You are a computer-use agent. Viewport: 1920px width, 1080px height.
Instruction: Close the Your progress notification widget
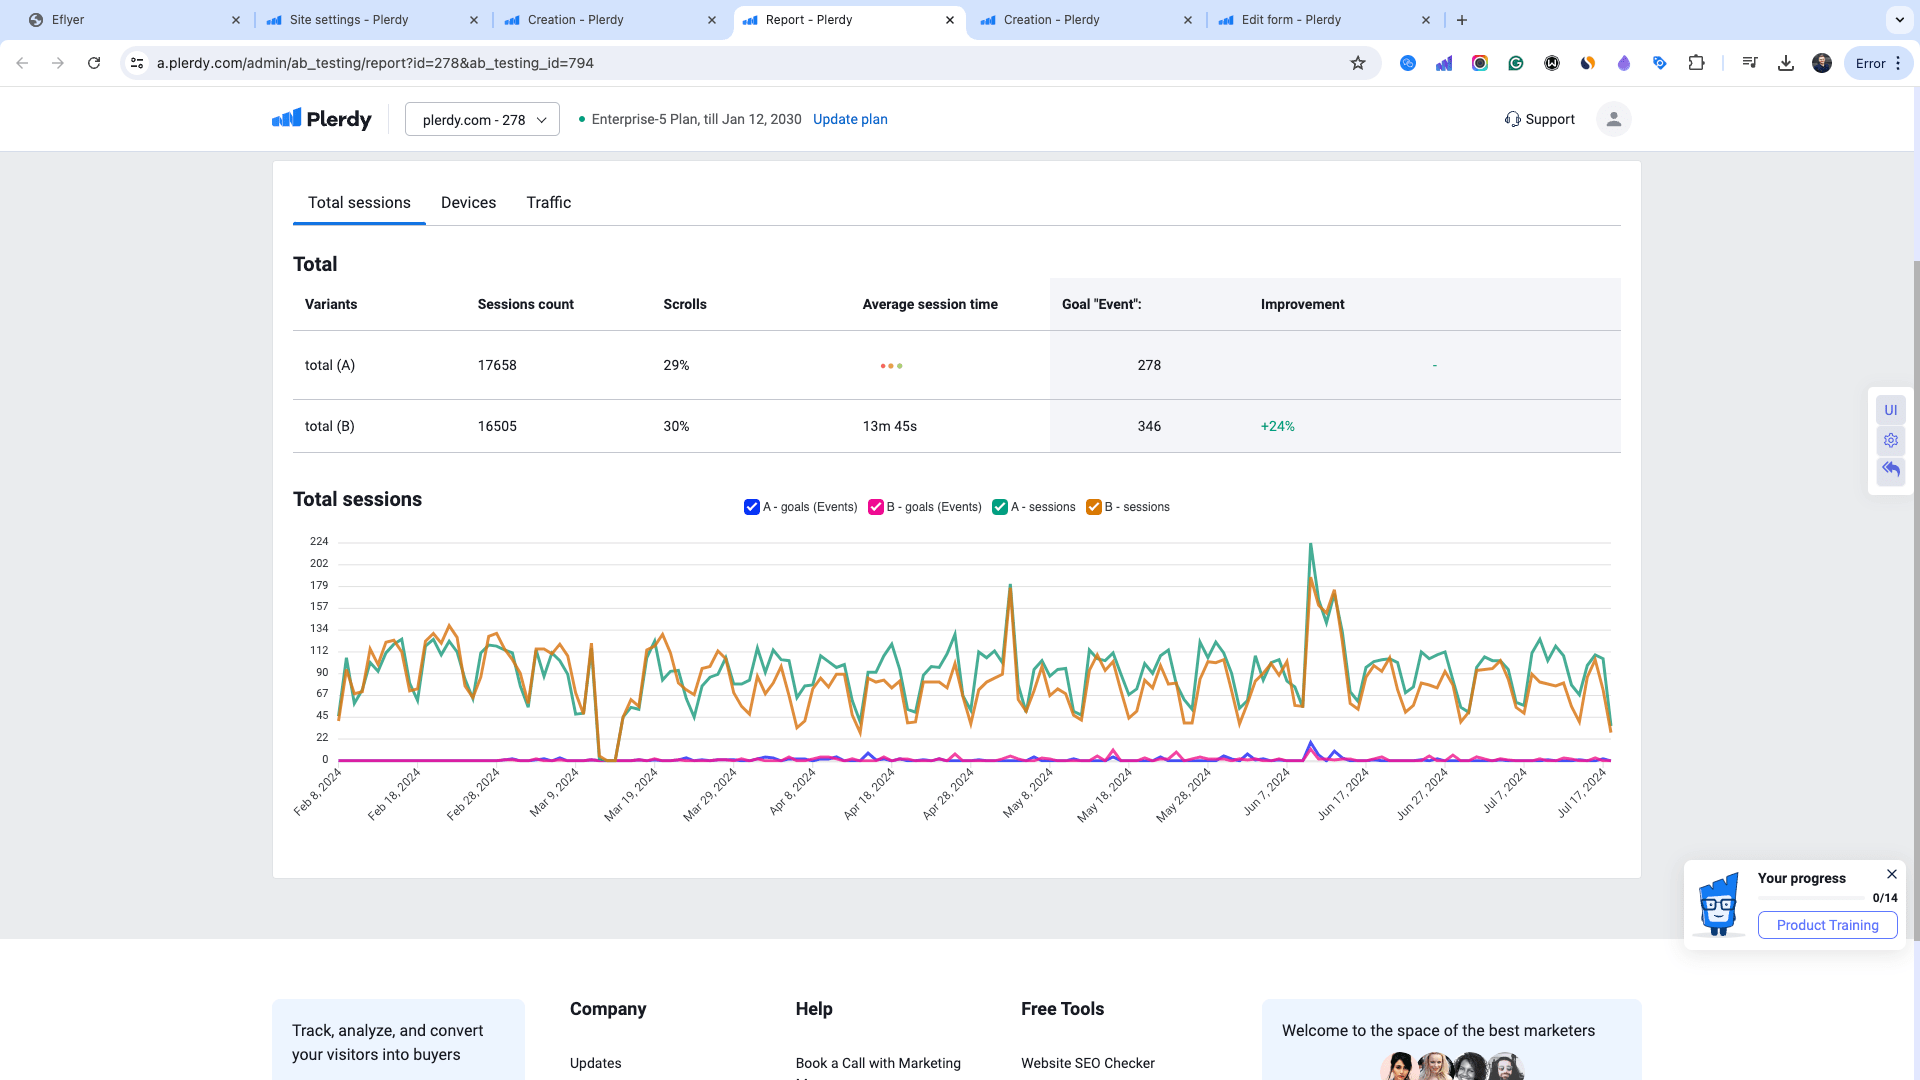tap(1891, 873)
